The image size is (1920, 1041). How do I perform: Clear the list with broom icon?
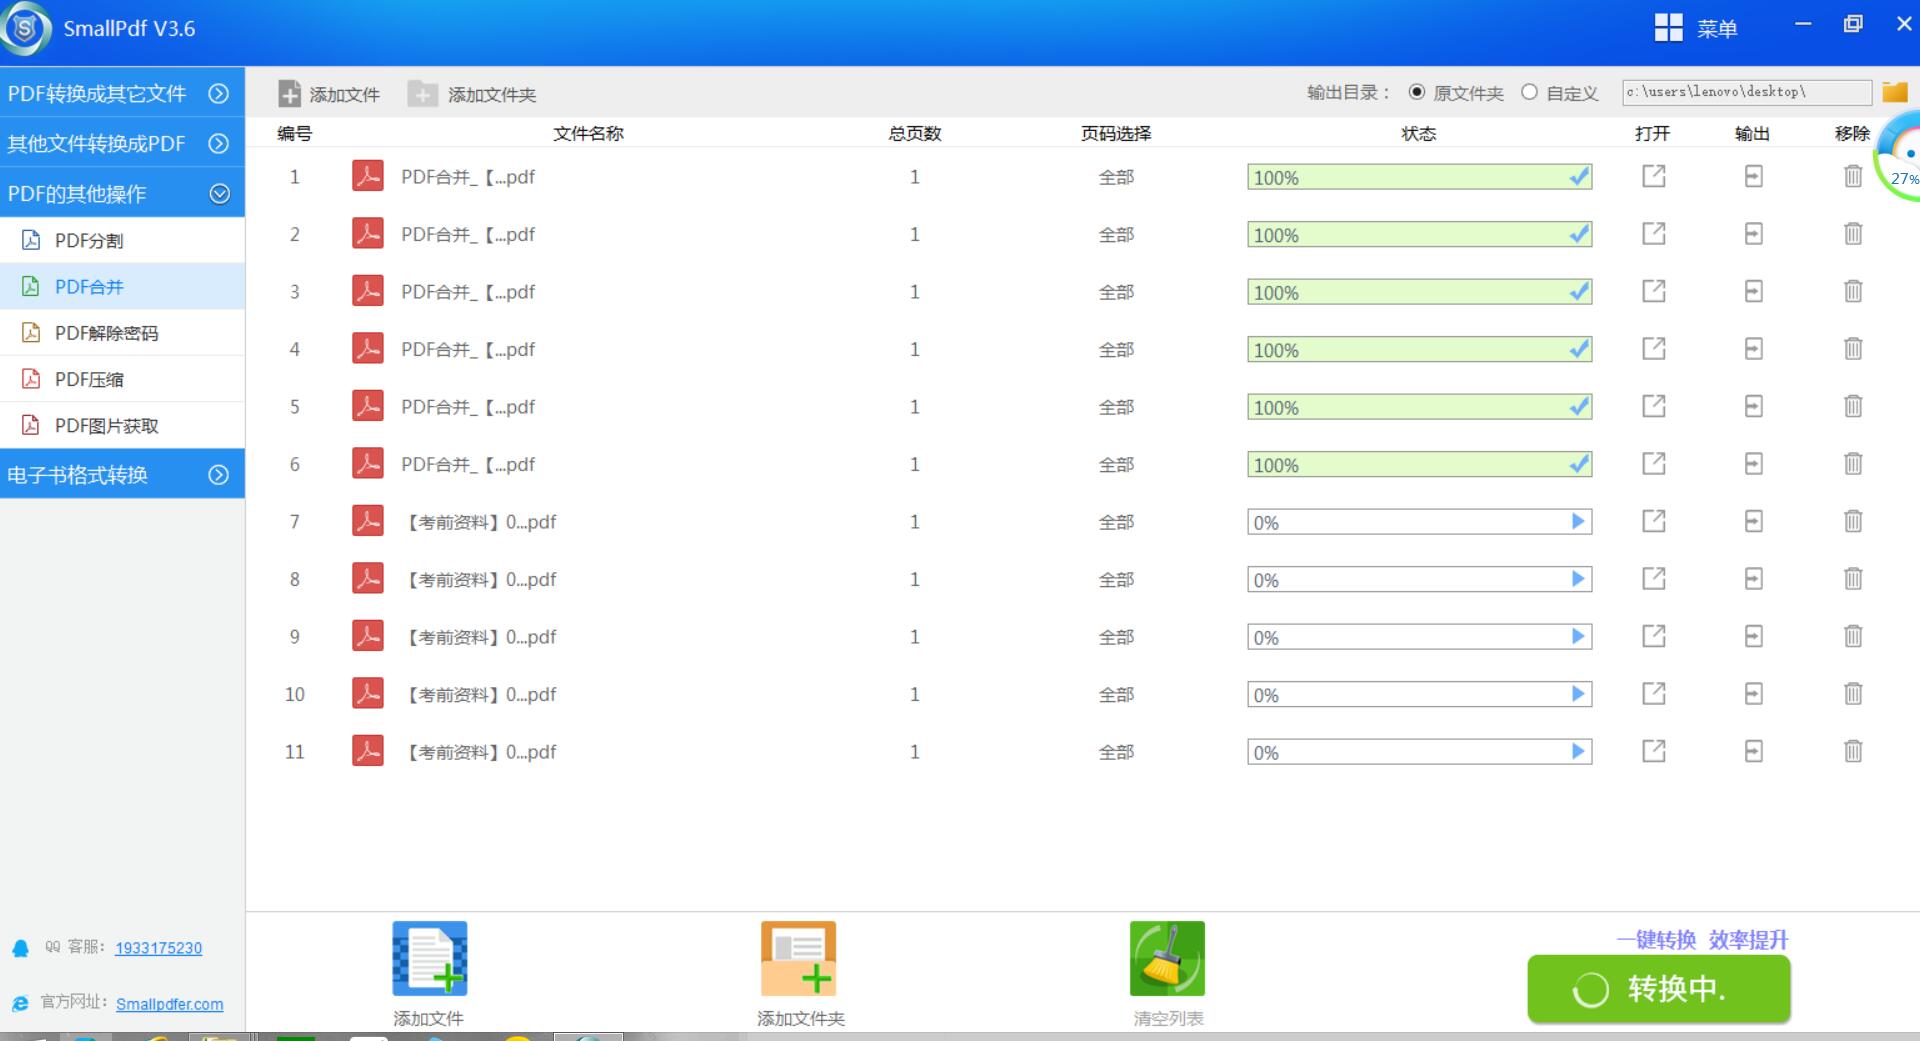point(1167,958)
